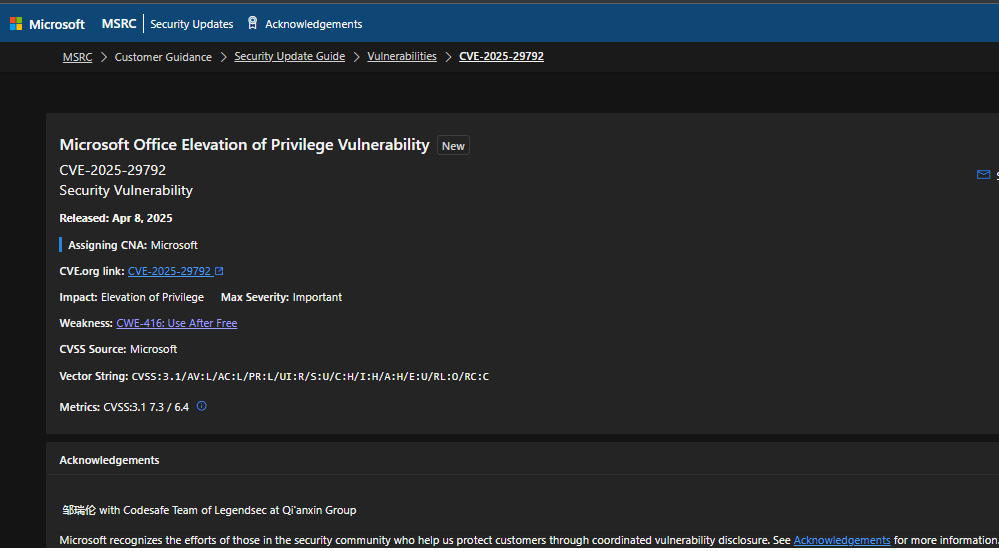Screen dimensions: 999x551
Task: Open the CWE-416: Use After Free link
Action: pos(176,323)
